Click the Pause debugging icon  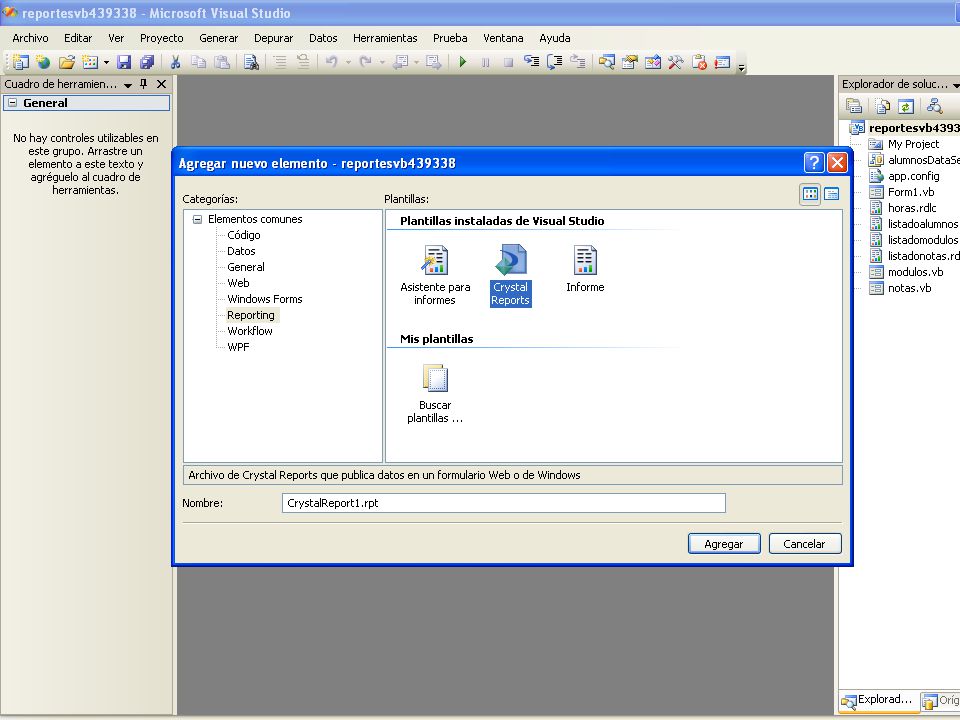[x=486, y=62]
